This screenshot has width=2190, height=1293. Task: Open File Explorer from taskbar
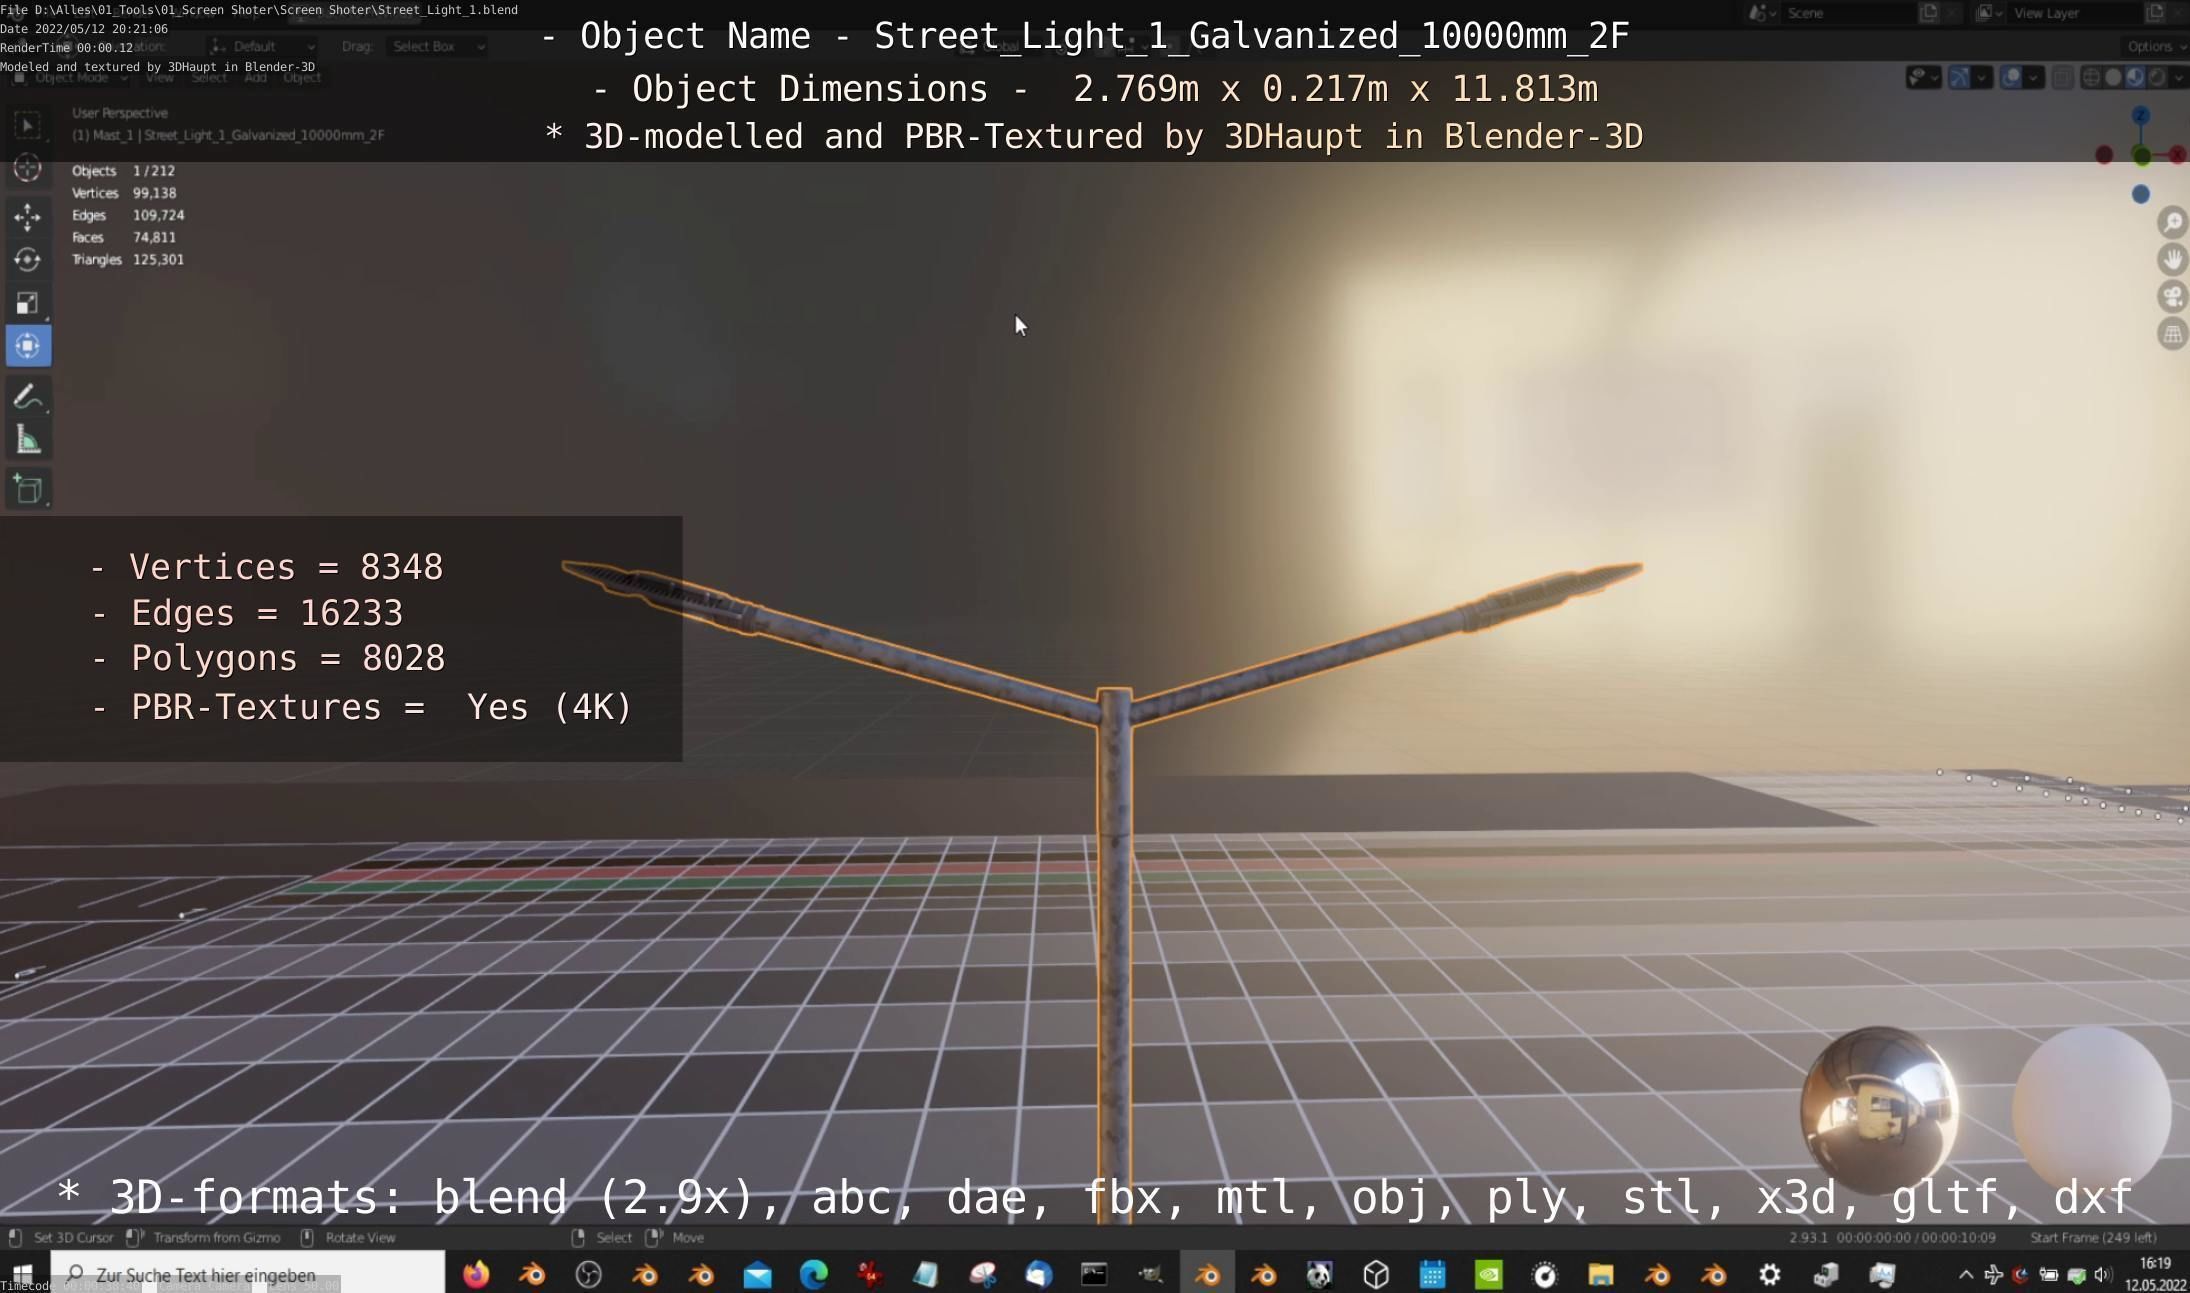[x=1601, y=1274]
